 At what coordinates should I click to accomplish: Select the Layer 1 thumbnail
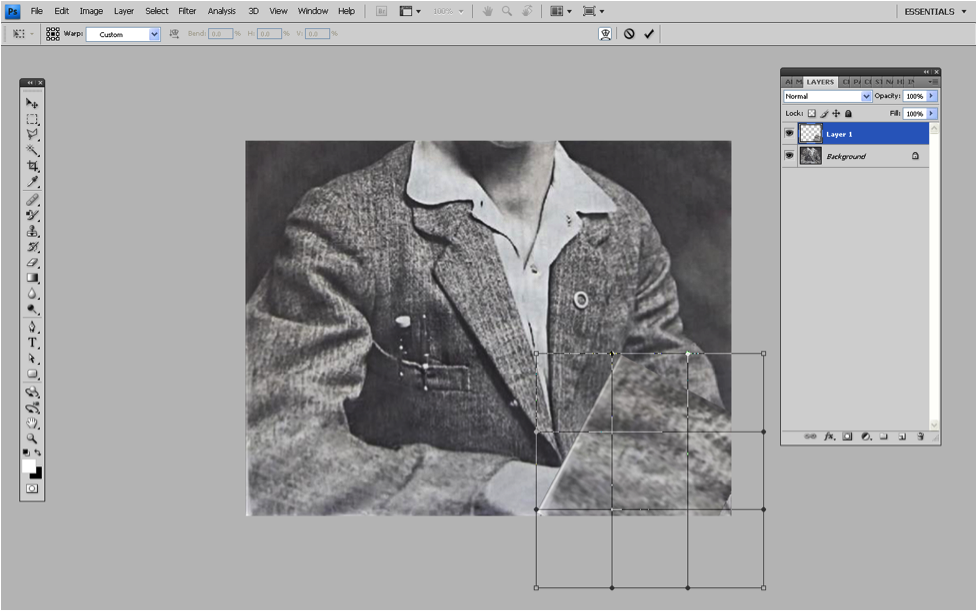tap(810, 134)
